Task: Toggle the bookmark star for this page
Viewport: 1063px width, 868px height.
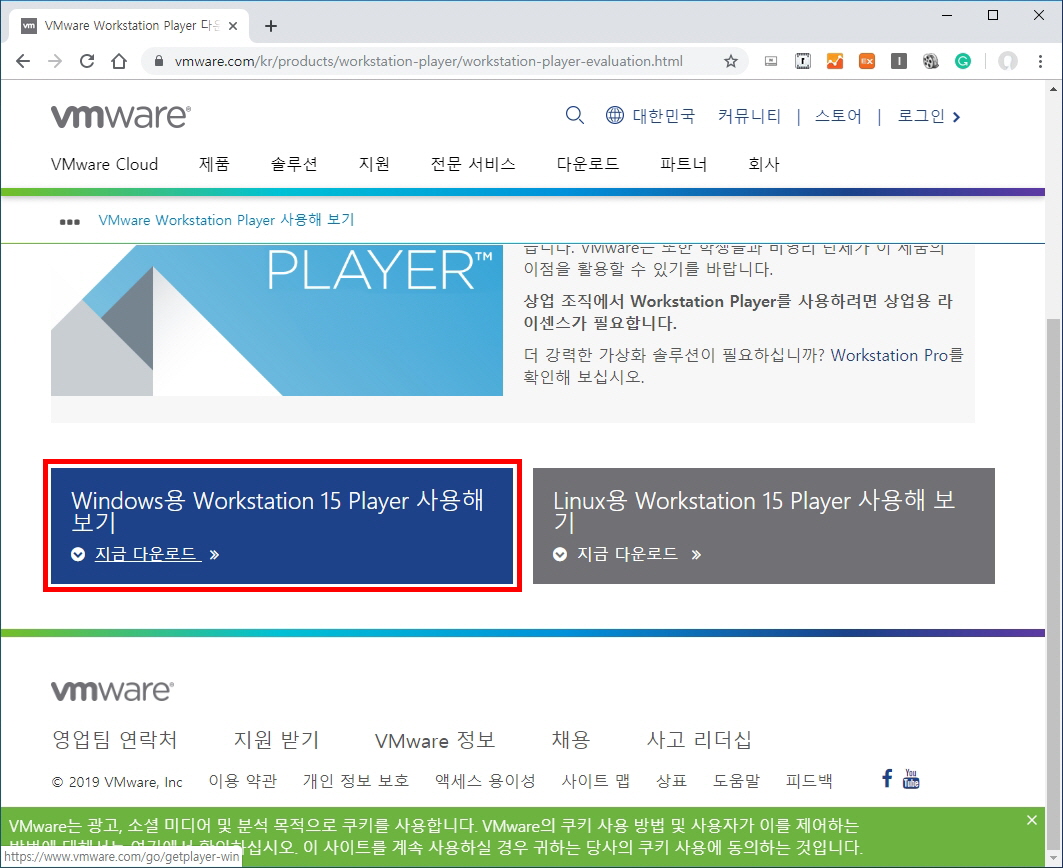Action: click(x=731, y=60)
